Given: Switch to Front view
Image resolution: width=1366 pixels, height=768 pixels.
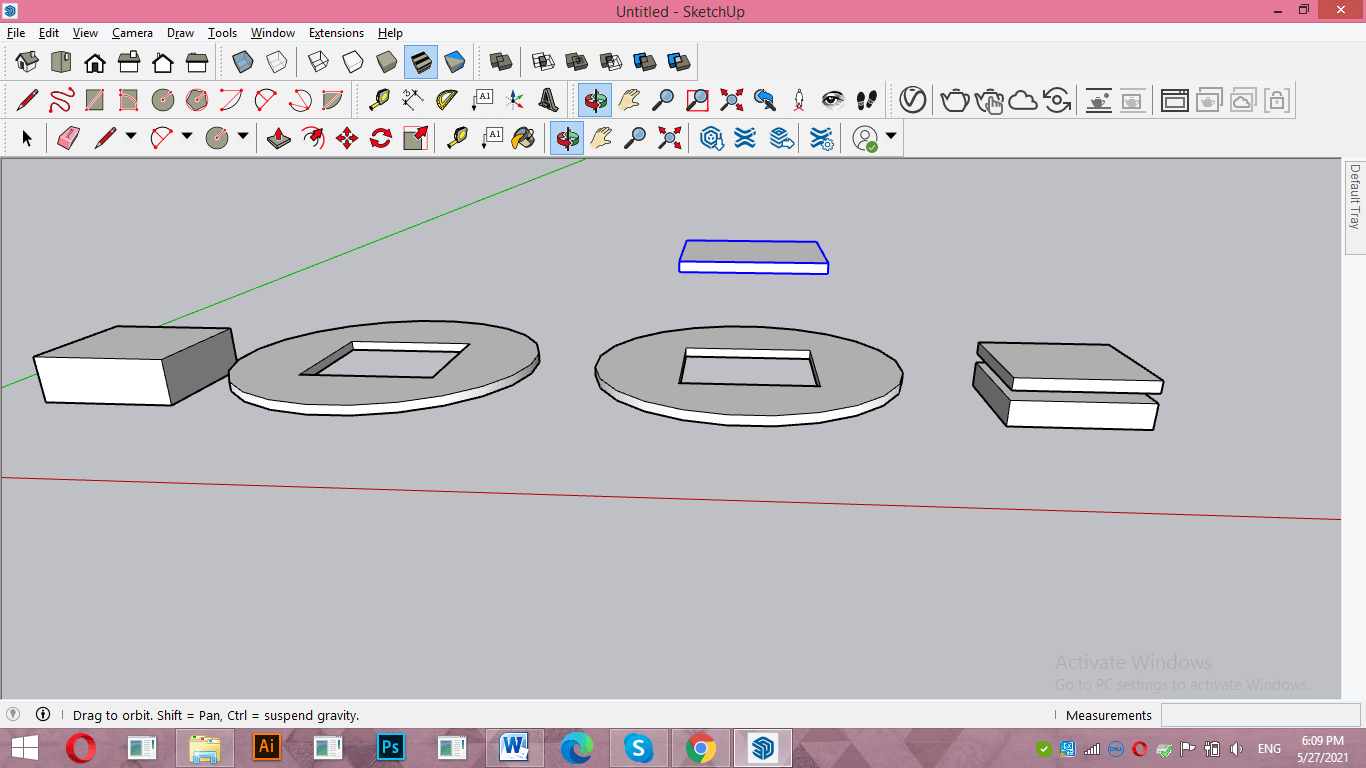Looking at the screenshot, I should [95, 62].
